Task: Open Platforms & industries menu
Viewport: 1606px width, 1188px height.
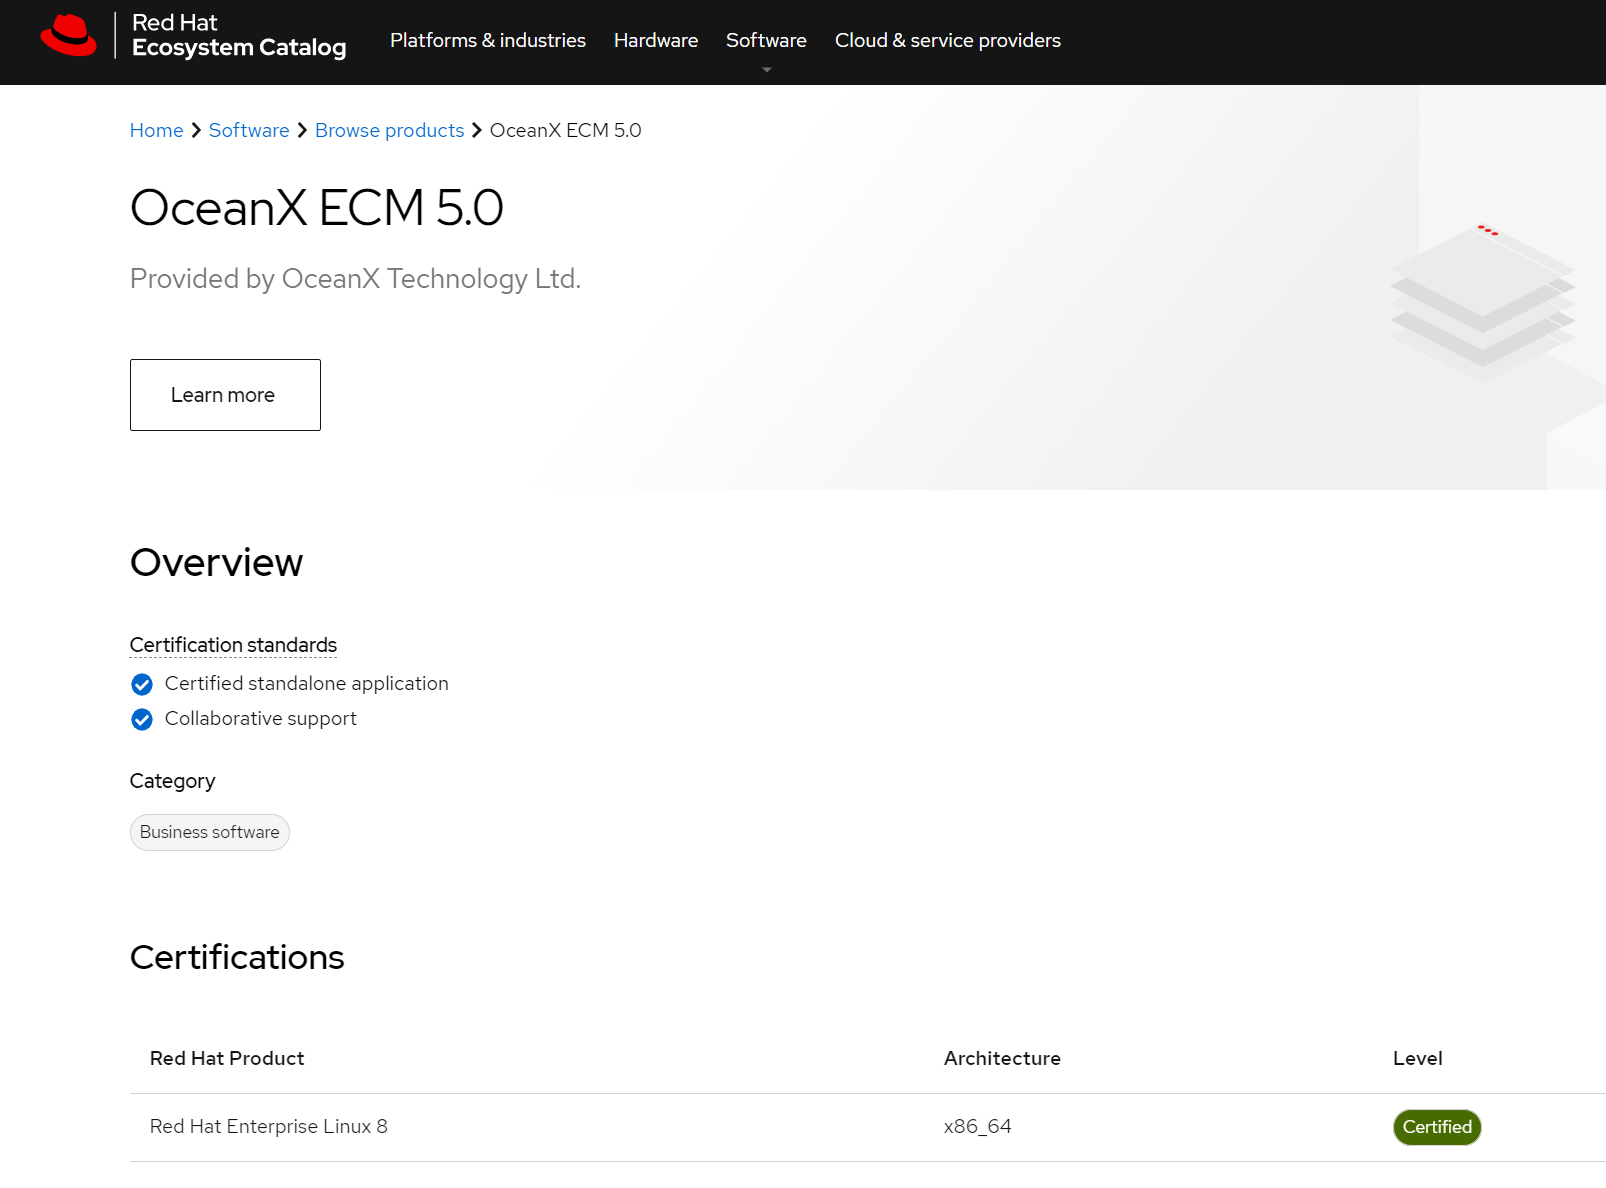Action: point(488,40)
